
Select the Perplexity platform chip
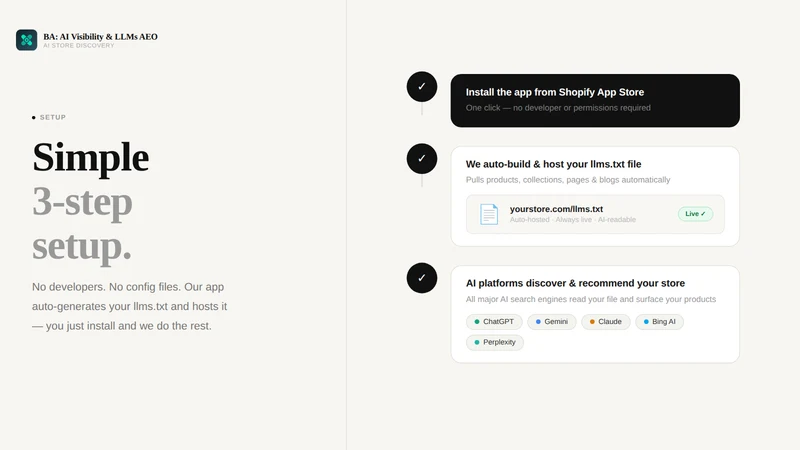[x=495, y=342]
